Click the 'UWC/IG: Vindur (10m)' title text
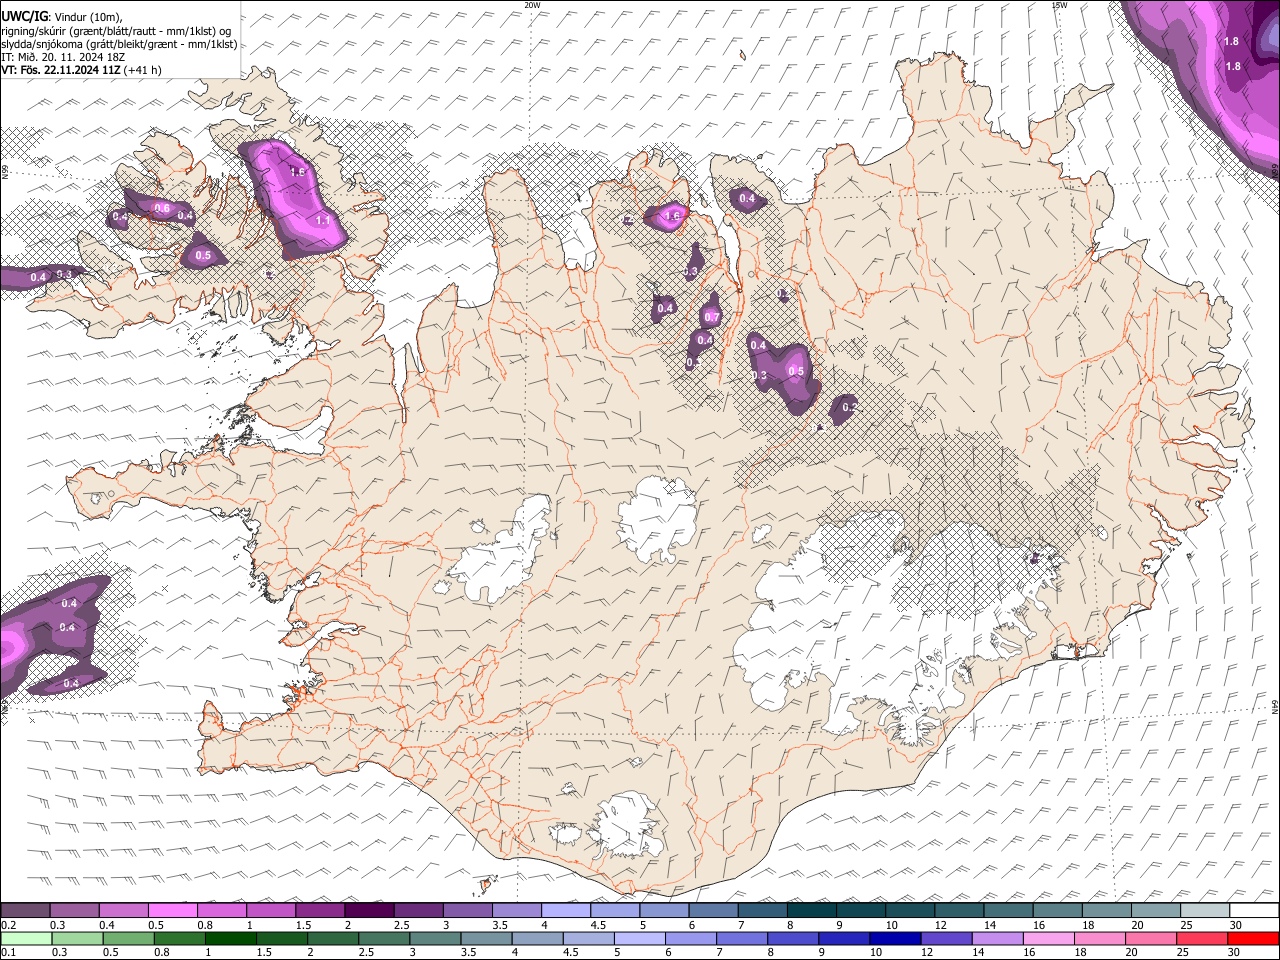Viewport: 1280px width, 960px height. (x=61, y=17)
